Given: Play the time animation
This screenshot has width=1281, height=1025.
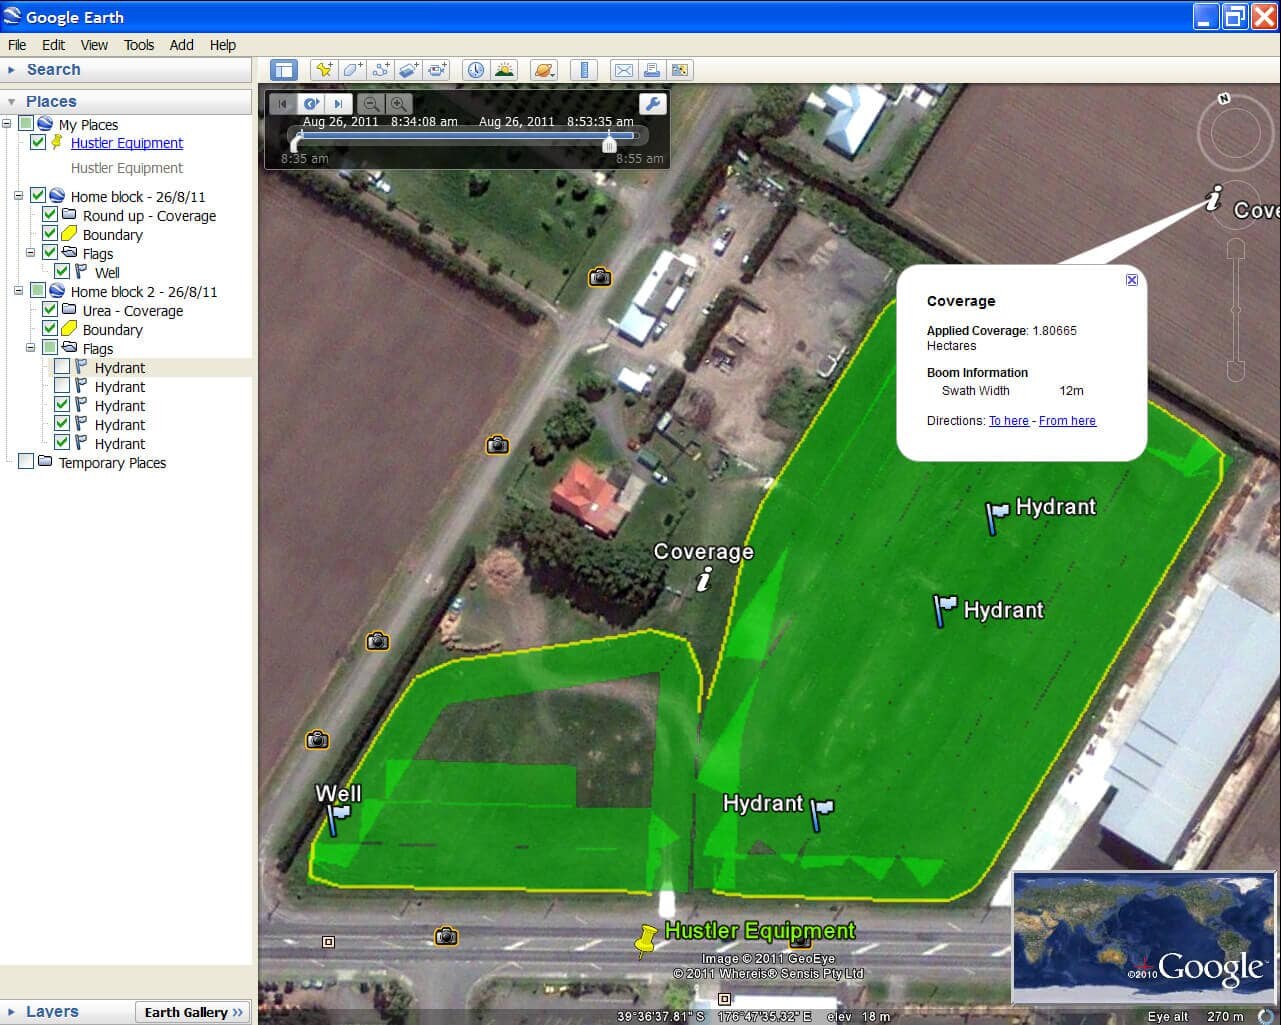Looking at the screenshot, I should pos(311,104).
